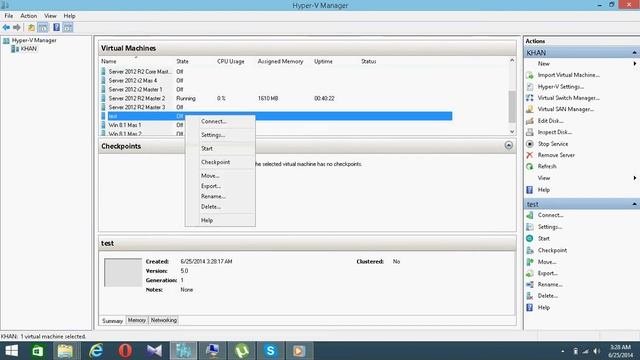Open the File menu
The image size is (640, 360).
click(x=9, y=16)
